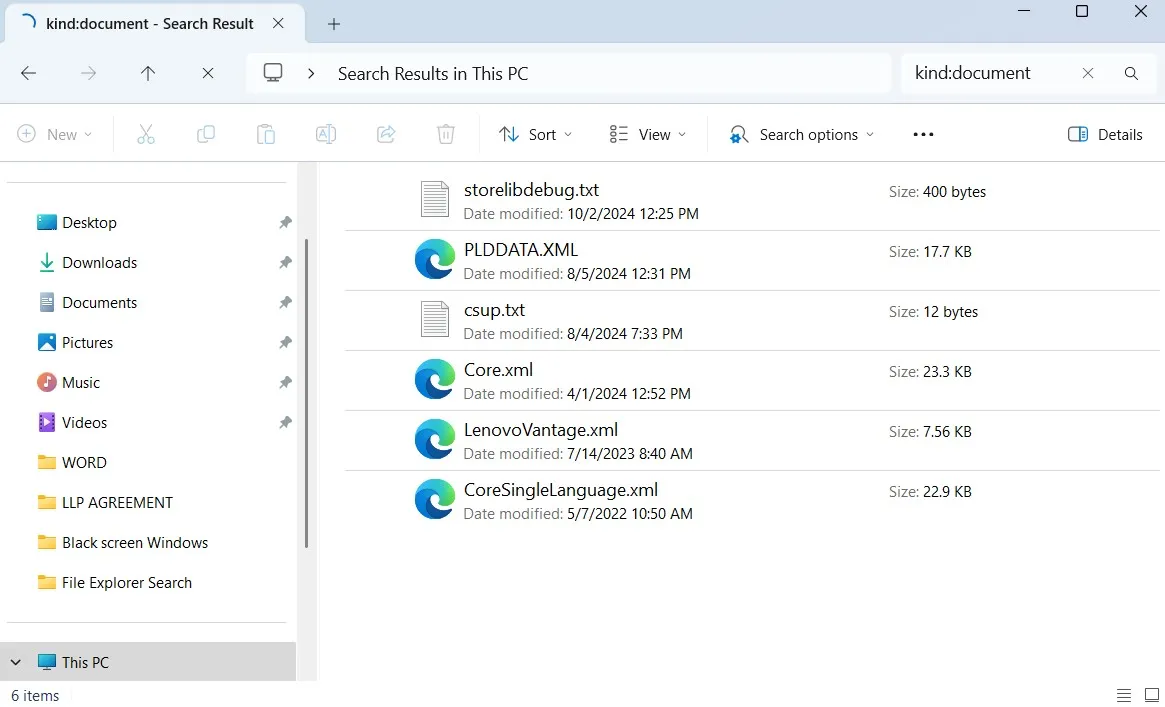
Task: Expand the View options dropdown
Action: [x=648, y=133]
